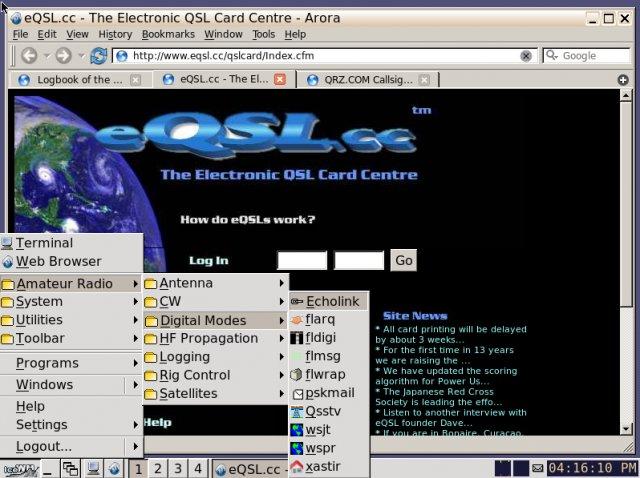The width and height of the screenshot is (640, 478).
Task: Switch to workspace 3 in taskbar
Action: pos(178,468)
